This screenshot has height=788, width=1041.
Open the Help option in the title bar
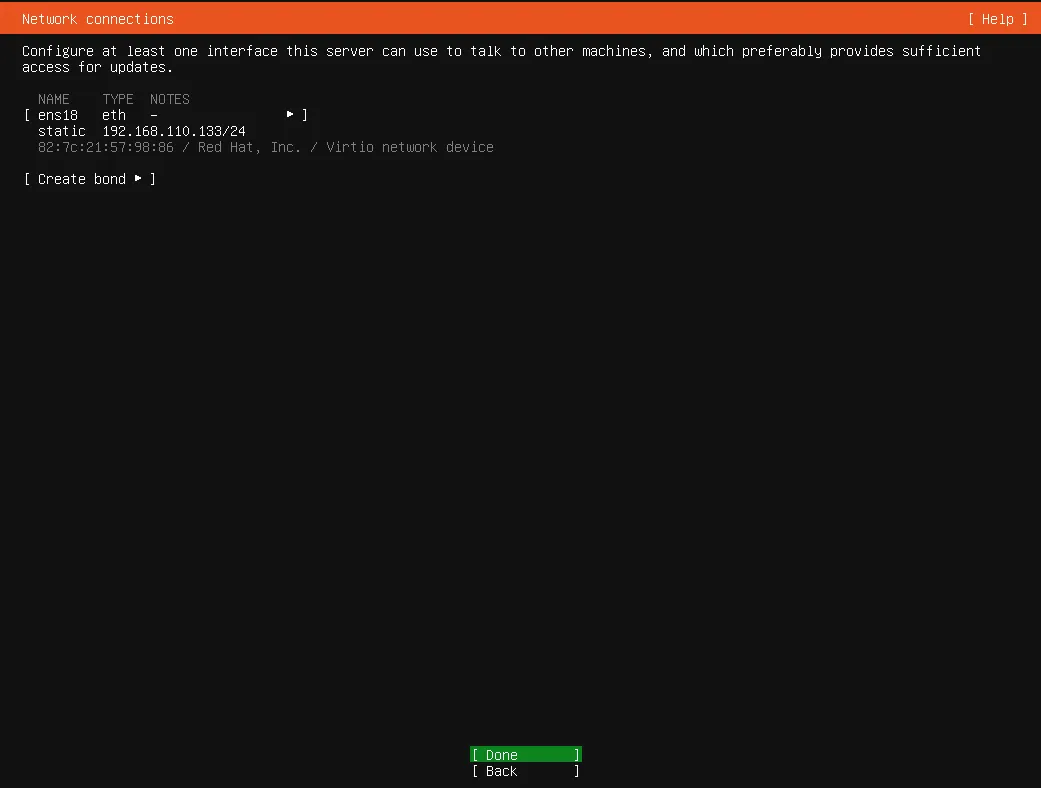tap(996, 19)
